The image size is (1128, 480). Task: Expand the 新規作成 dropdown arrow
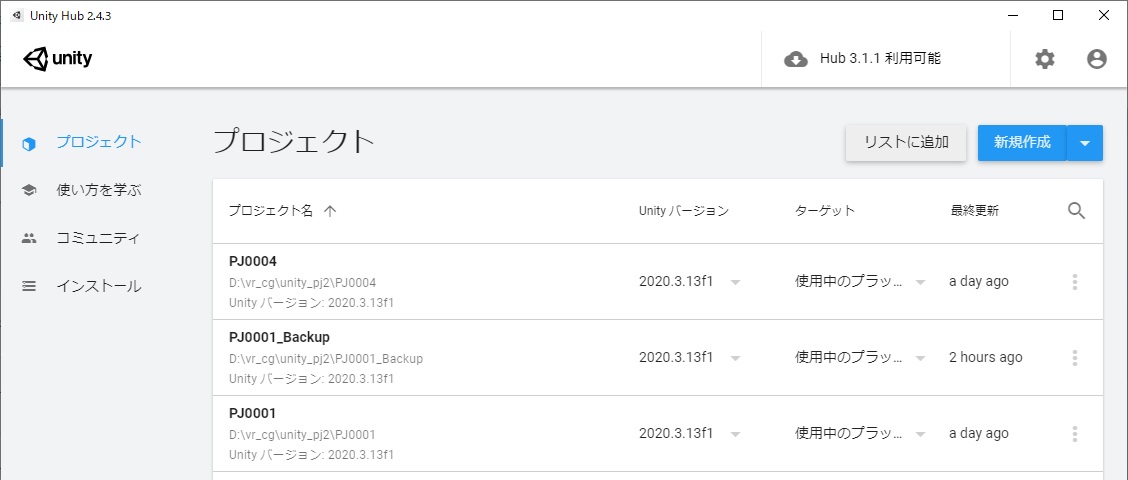[x=1085, y=143]
